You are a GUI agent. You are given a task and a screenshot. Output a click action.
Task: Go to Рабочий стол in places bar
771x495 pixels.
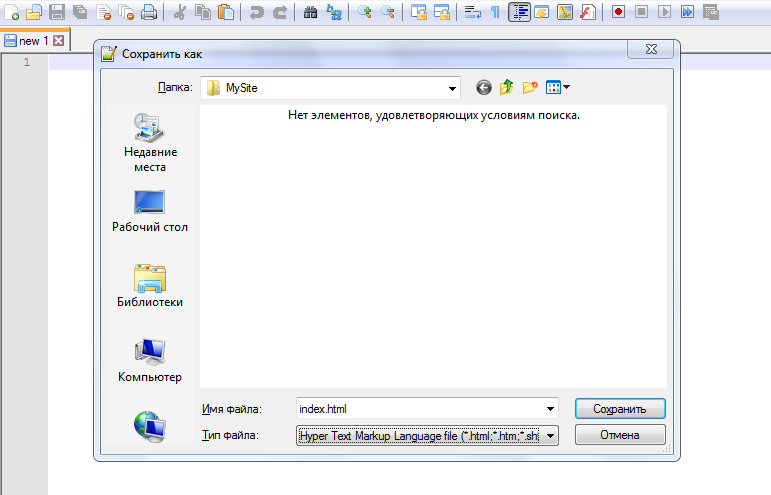pyautogui.click(x=150, y=212)
